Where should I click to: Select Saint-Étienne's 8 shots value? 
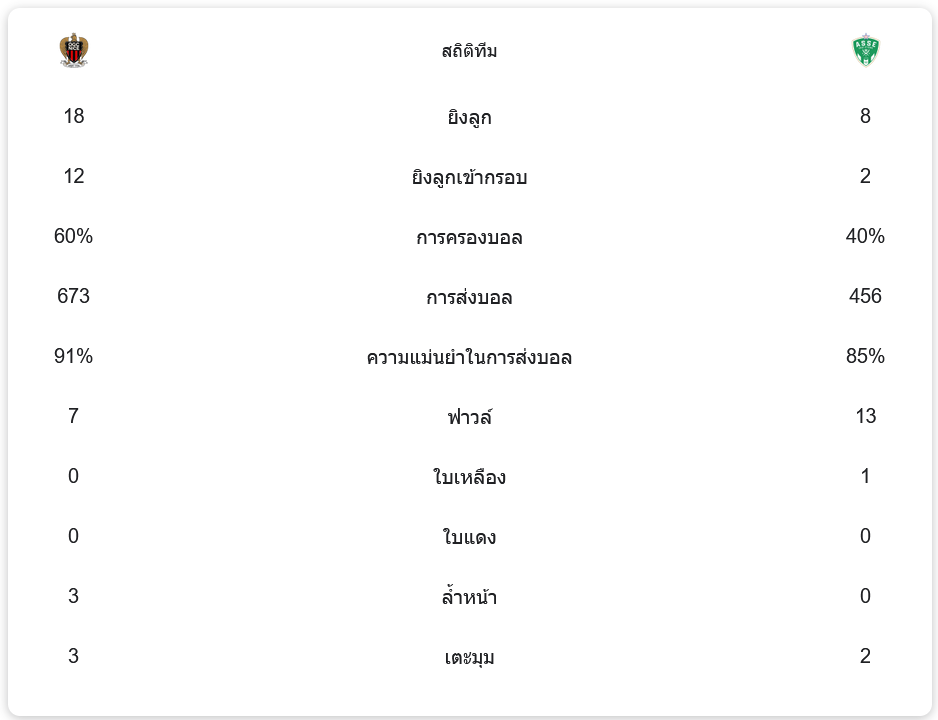(x=865, y=116)
